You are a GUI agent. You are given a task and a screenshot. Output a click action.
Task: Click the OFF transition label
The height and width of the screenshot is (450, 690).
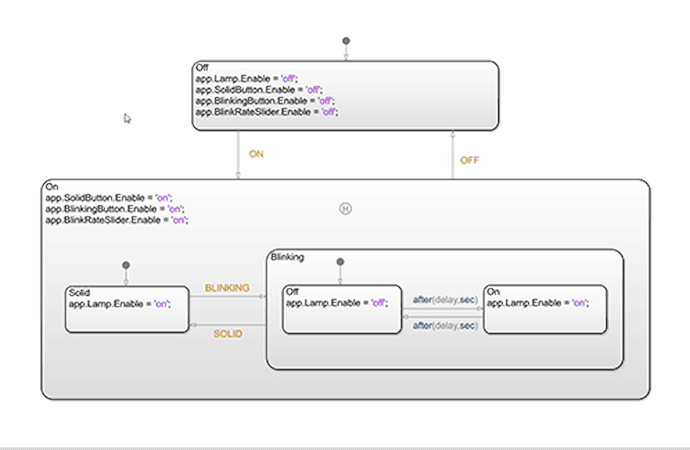(469, 160)
